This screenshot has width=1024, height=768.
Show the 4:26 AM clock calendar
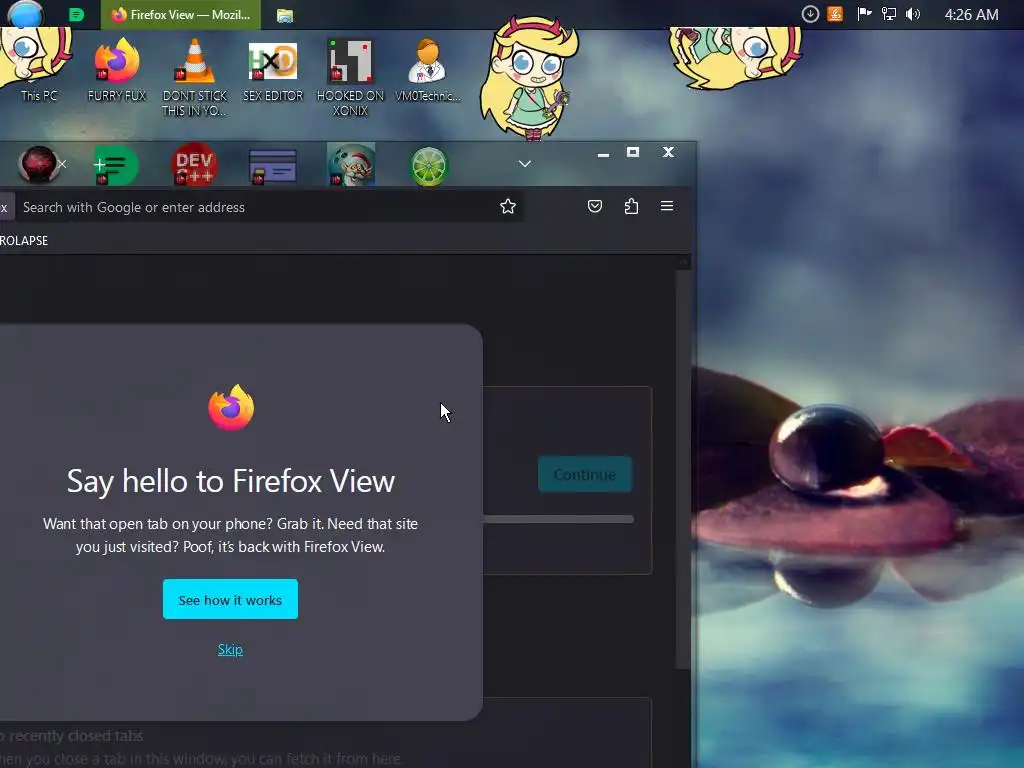[971, 14]
